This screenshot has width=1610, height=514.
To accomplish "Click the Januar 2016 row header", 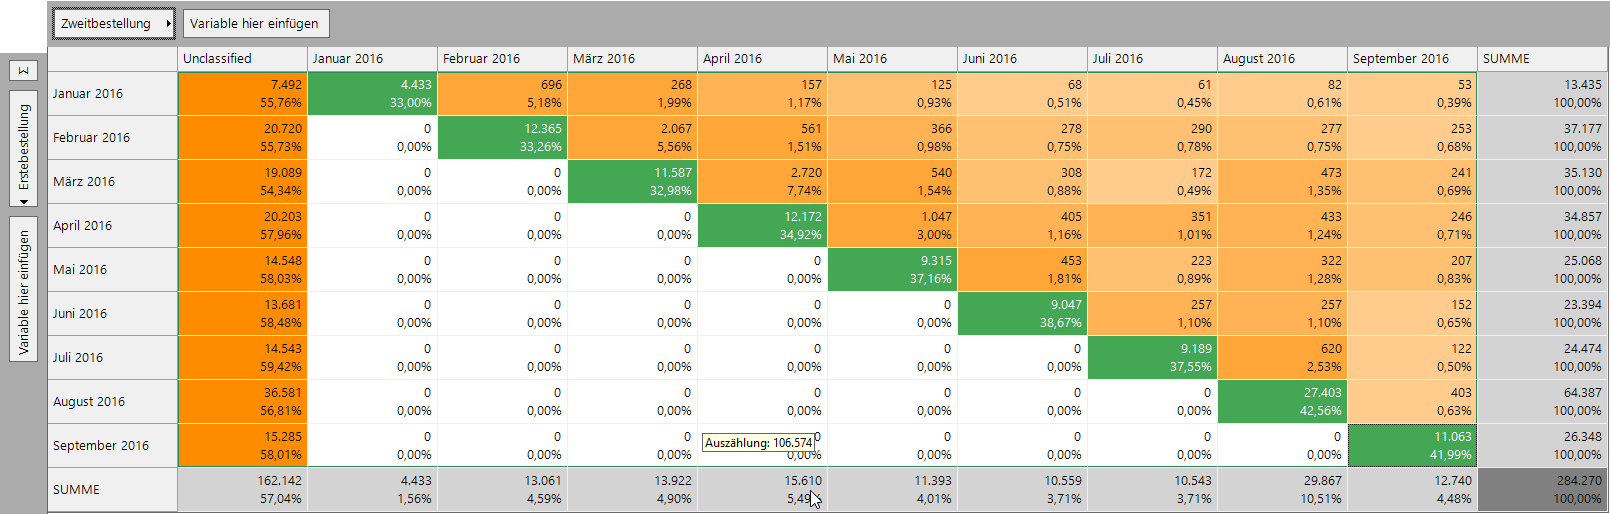I will (113, 93).
